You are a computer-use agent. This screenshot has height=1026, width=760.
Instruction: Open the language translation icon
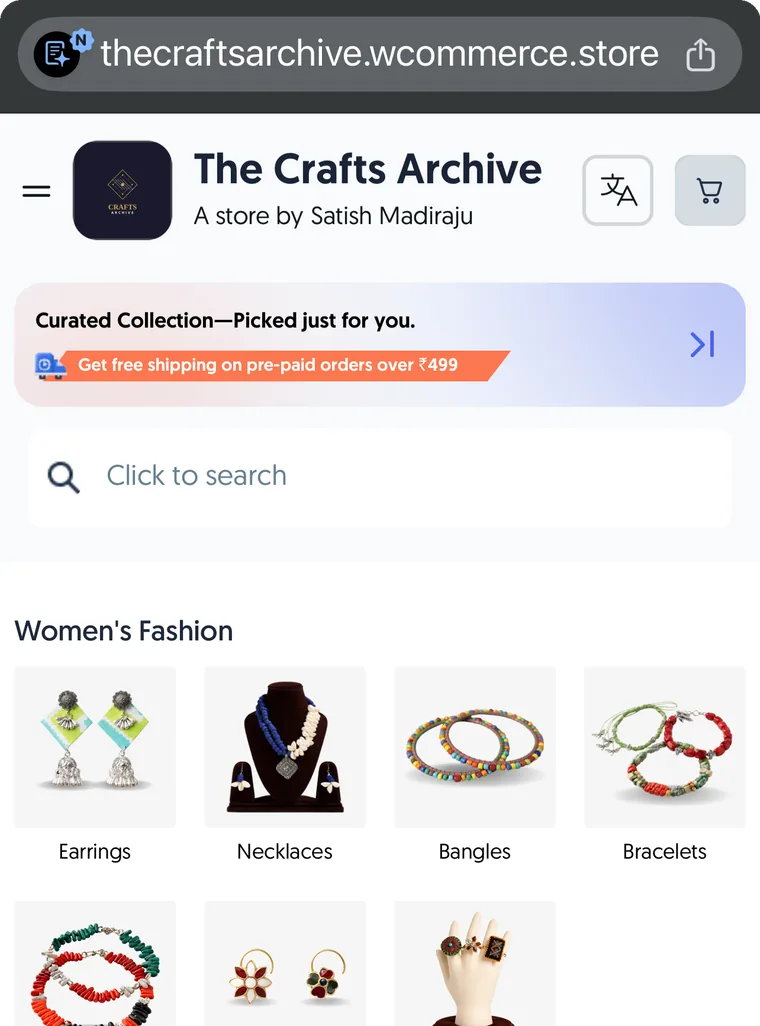pyautogui.click(x=618, y=190)
